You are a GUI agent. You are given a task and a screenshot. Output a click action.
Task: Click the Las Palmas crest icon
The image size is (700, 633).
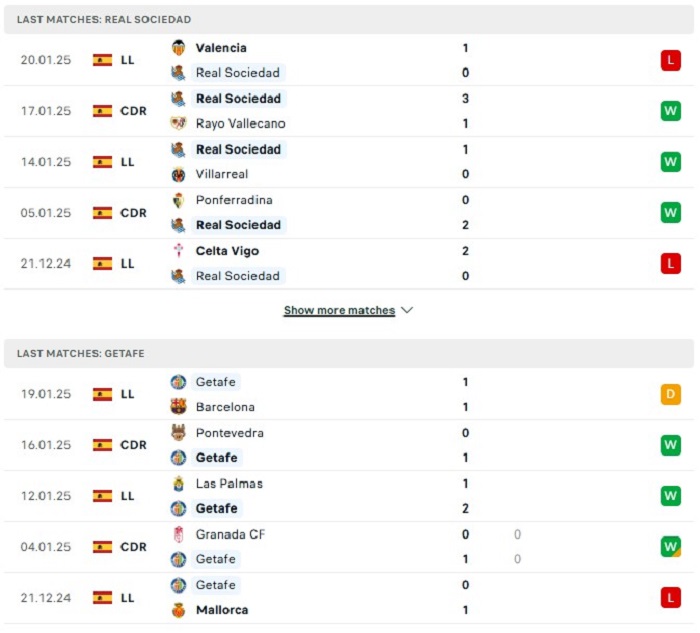click(x=179, y=483)
